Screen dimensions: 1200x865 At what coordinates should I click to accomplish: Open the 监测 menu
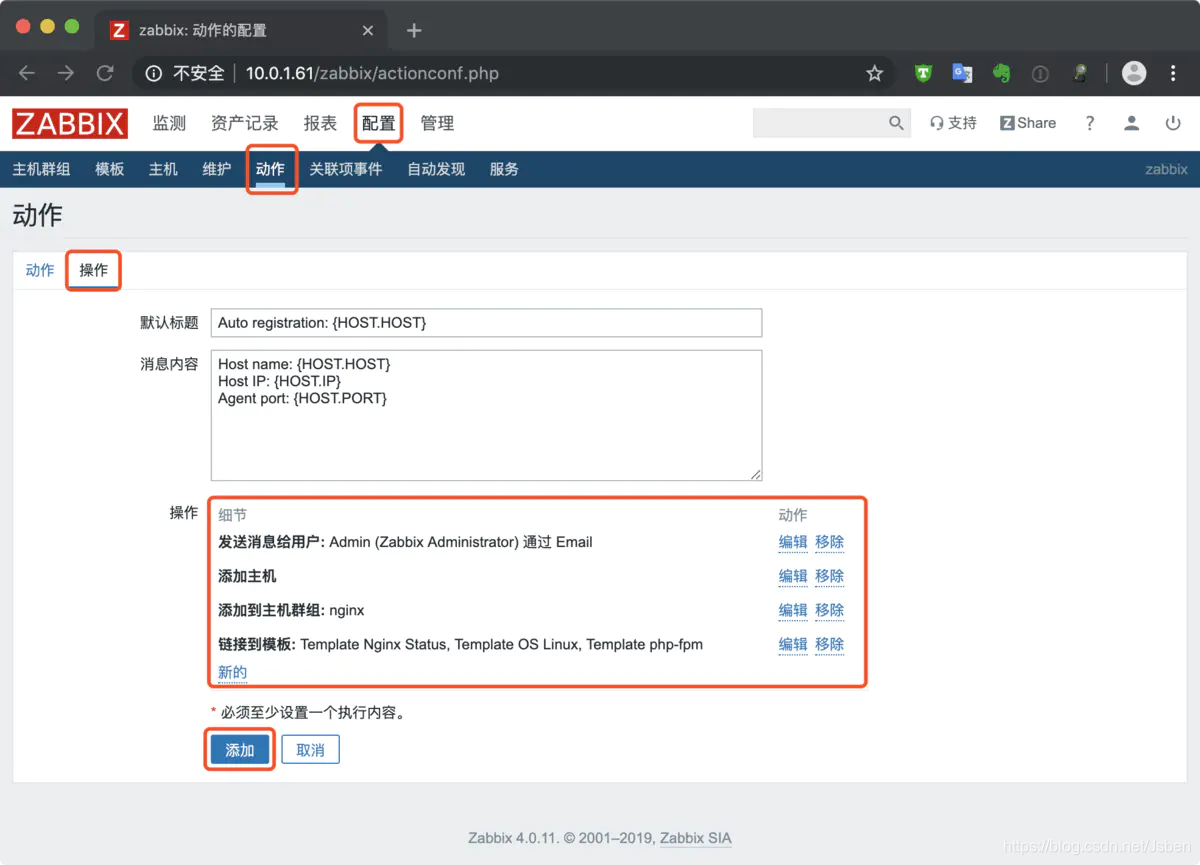tap(169, 123)
